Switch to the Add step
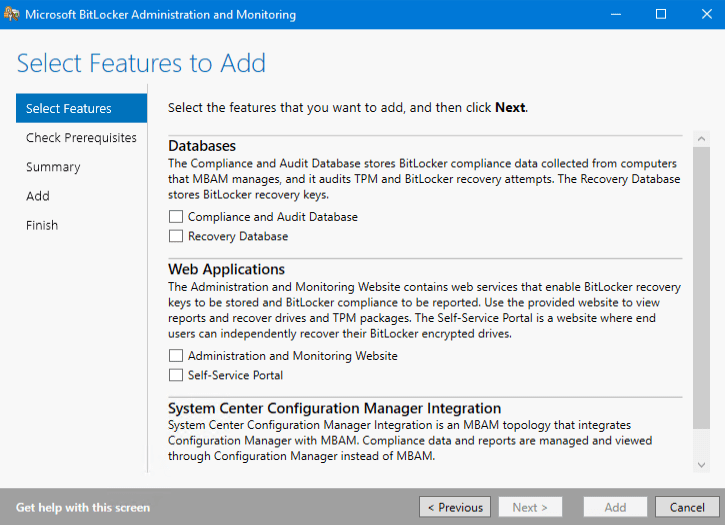This screenshot has width=725, height=525. pos(38,196)
